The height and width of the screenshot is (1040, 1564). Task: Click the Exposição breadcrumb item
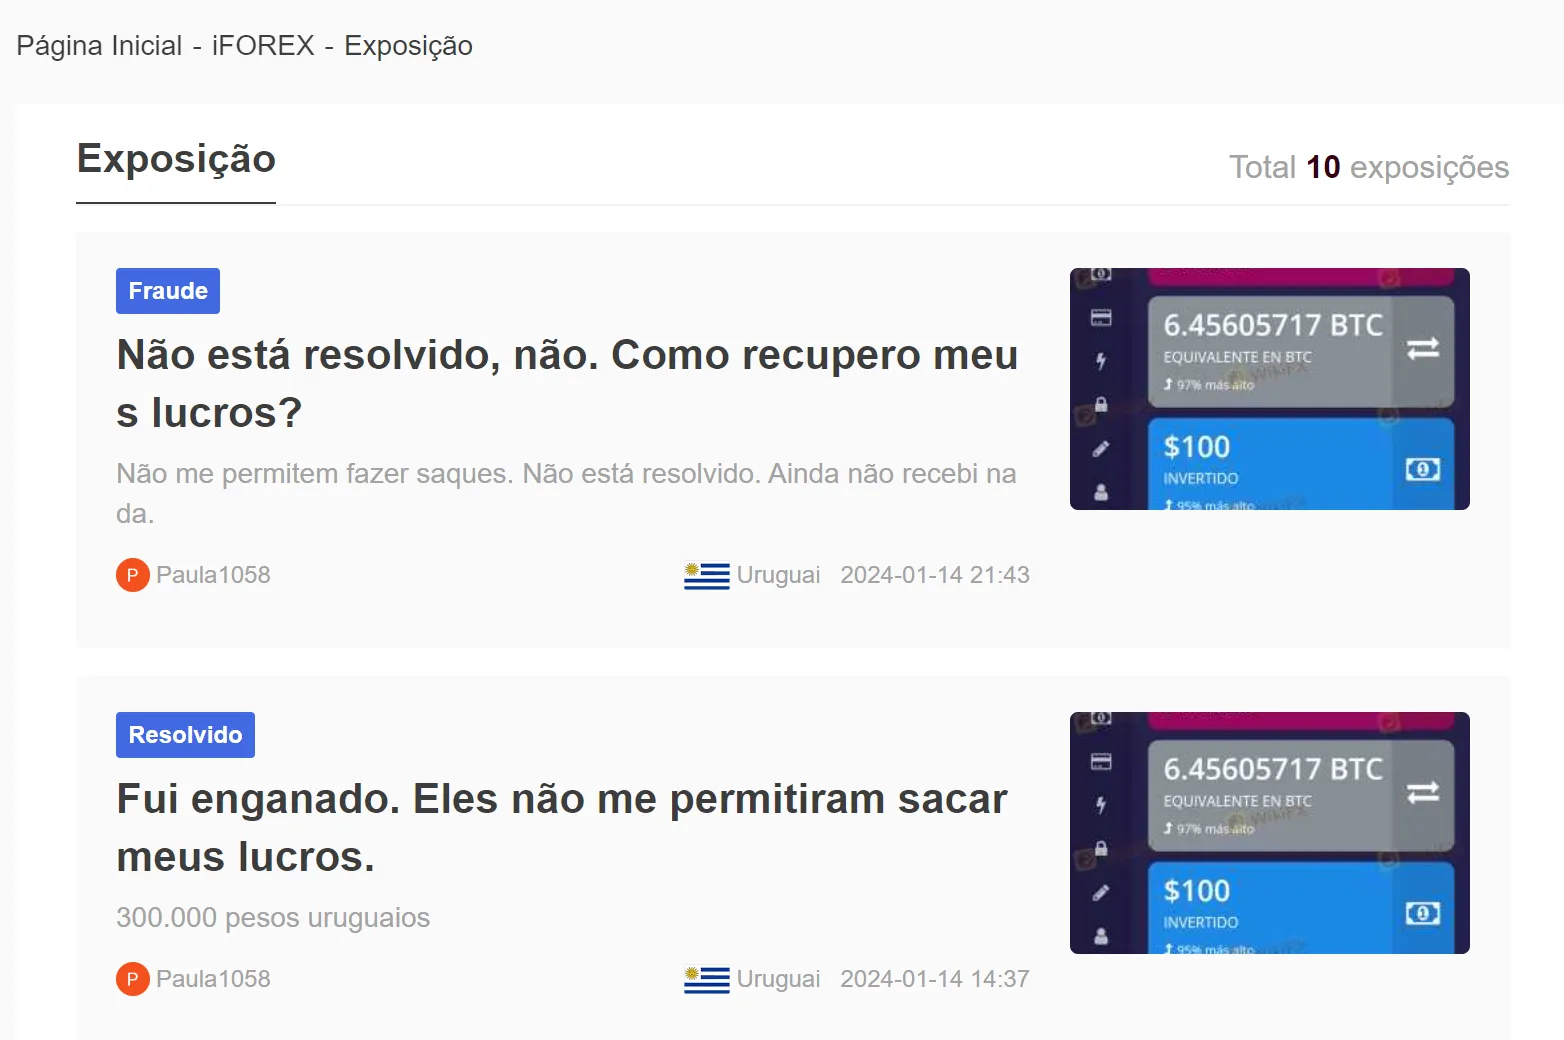(x=408, y=46)
